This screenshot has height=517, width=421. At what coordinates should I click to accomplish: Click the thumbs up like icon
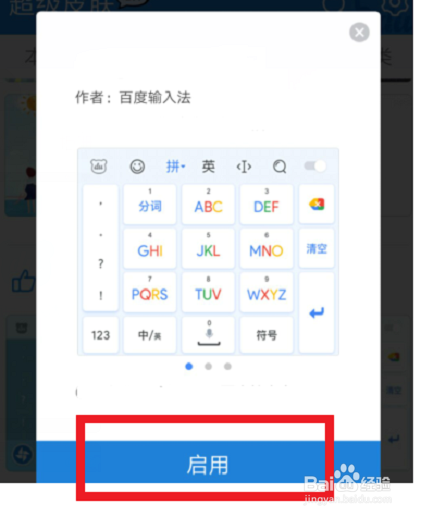point(23,281)
